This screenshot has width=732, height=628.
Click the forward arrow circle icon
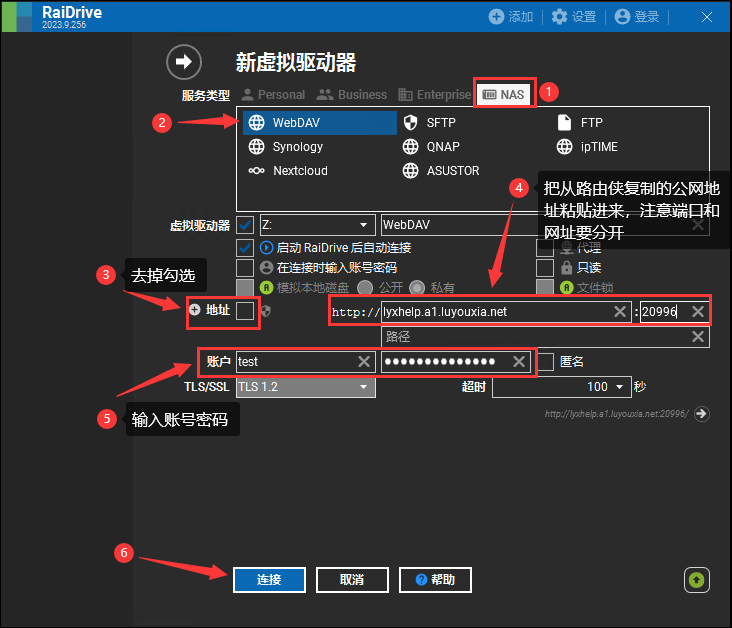point(183,62)
